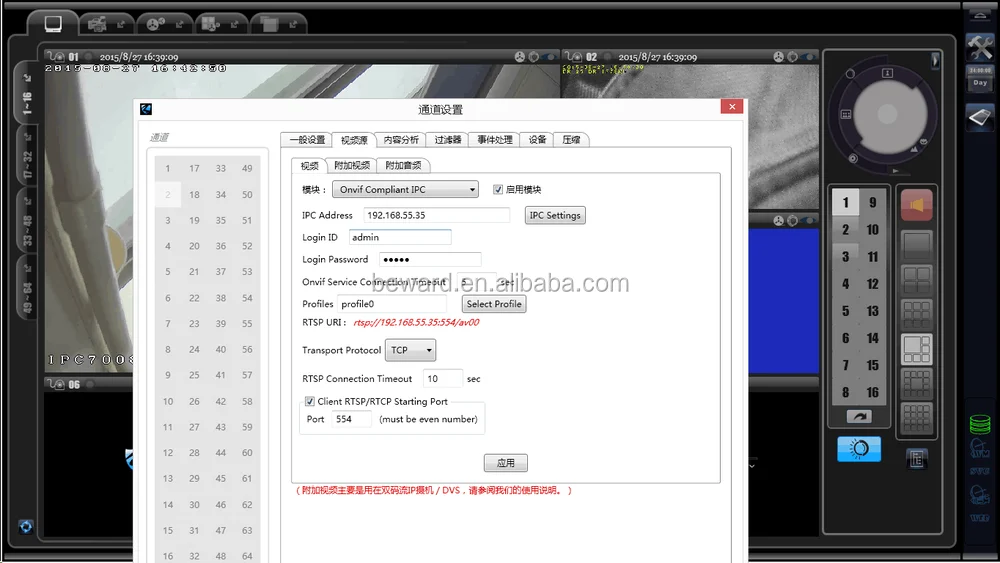Toggle the orange speaker audio button
The height and width of the screenshot is (563, 1000).
(x=916, y=205)
